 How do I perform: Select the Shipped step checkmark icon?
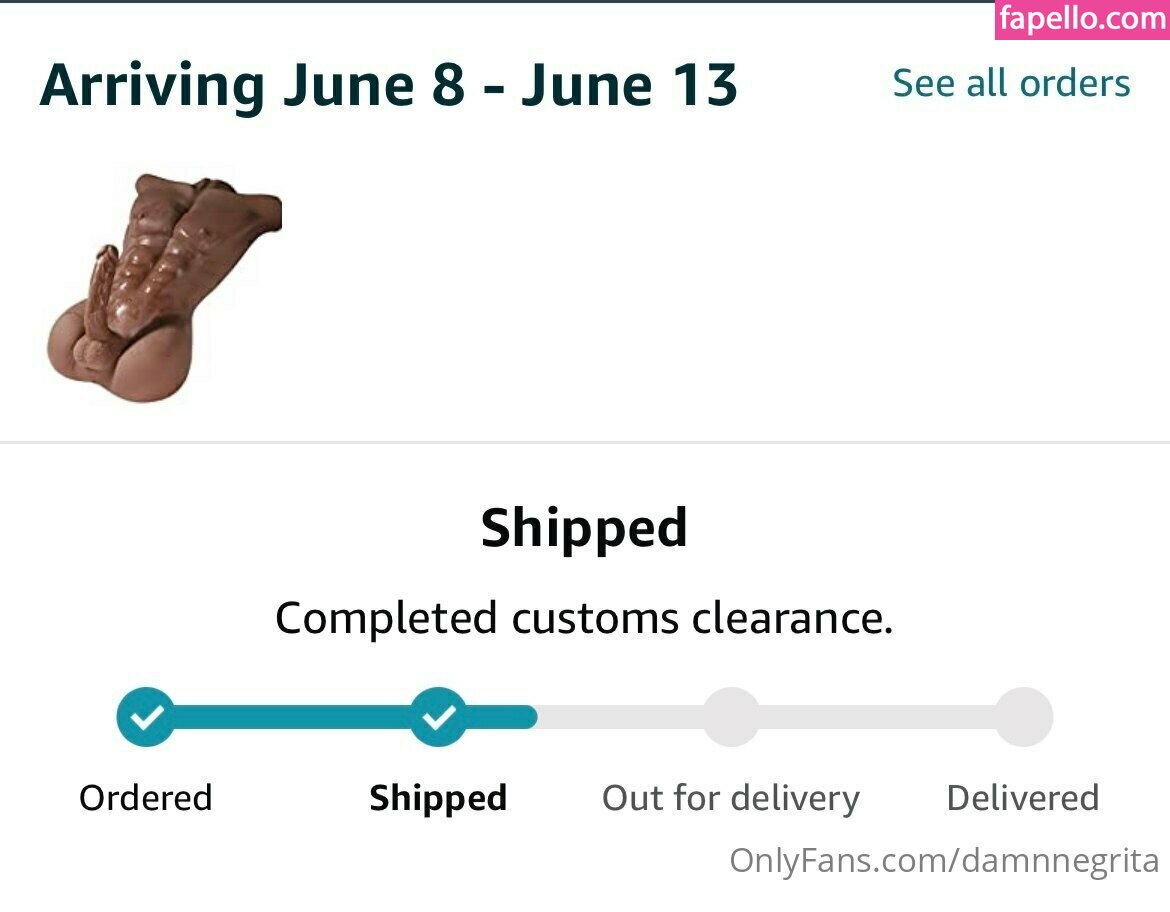coord(438,717)
